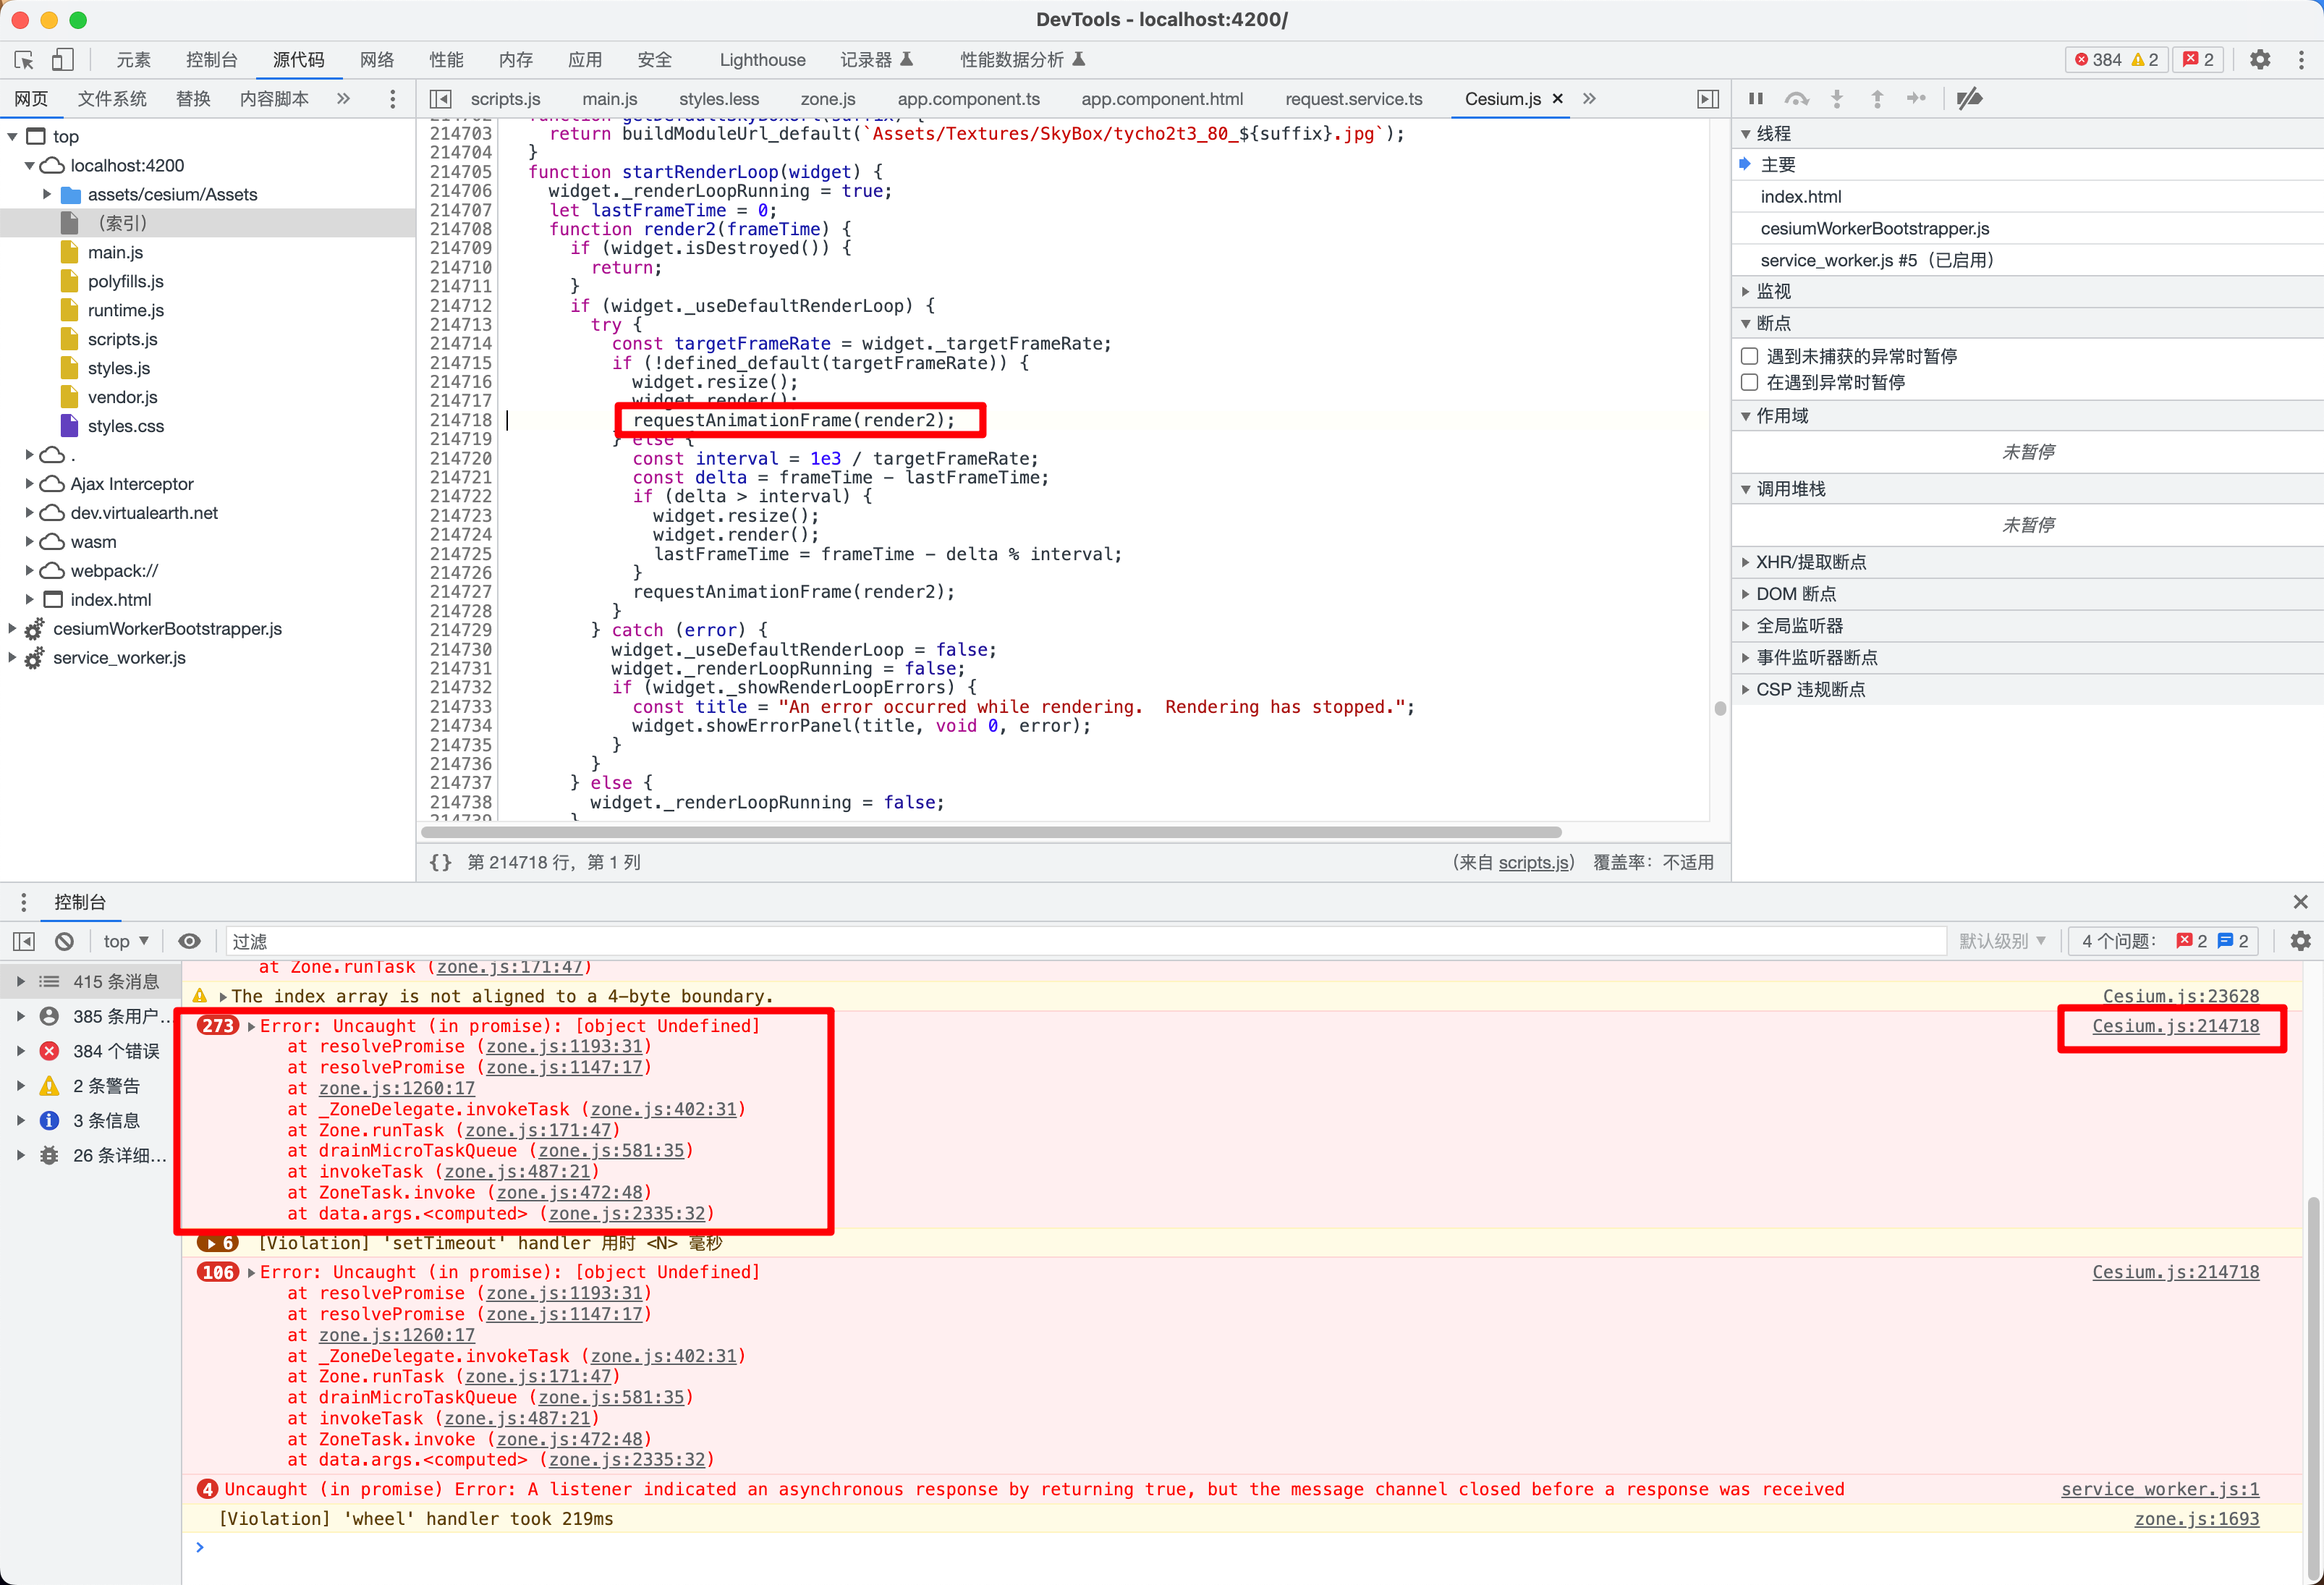Switch to the 网络 panel tab
The width and height of the screenshot is (2324, 1585).
point(377,60)
